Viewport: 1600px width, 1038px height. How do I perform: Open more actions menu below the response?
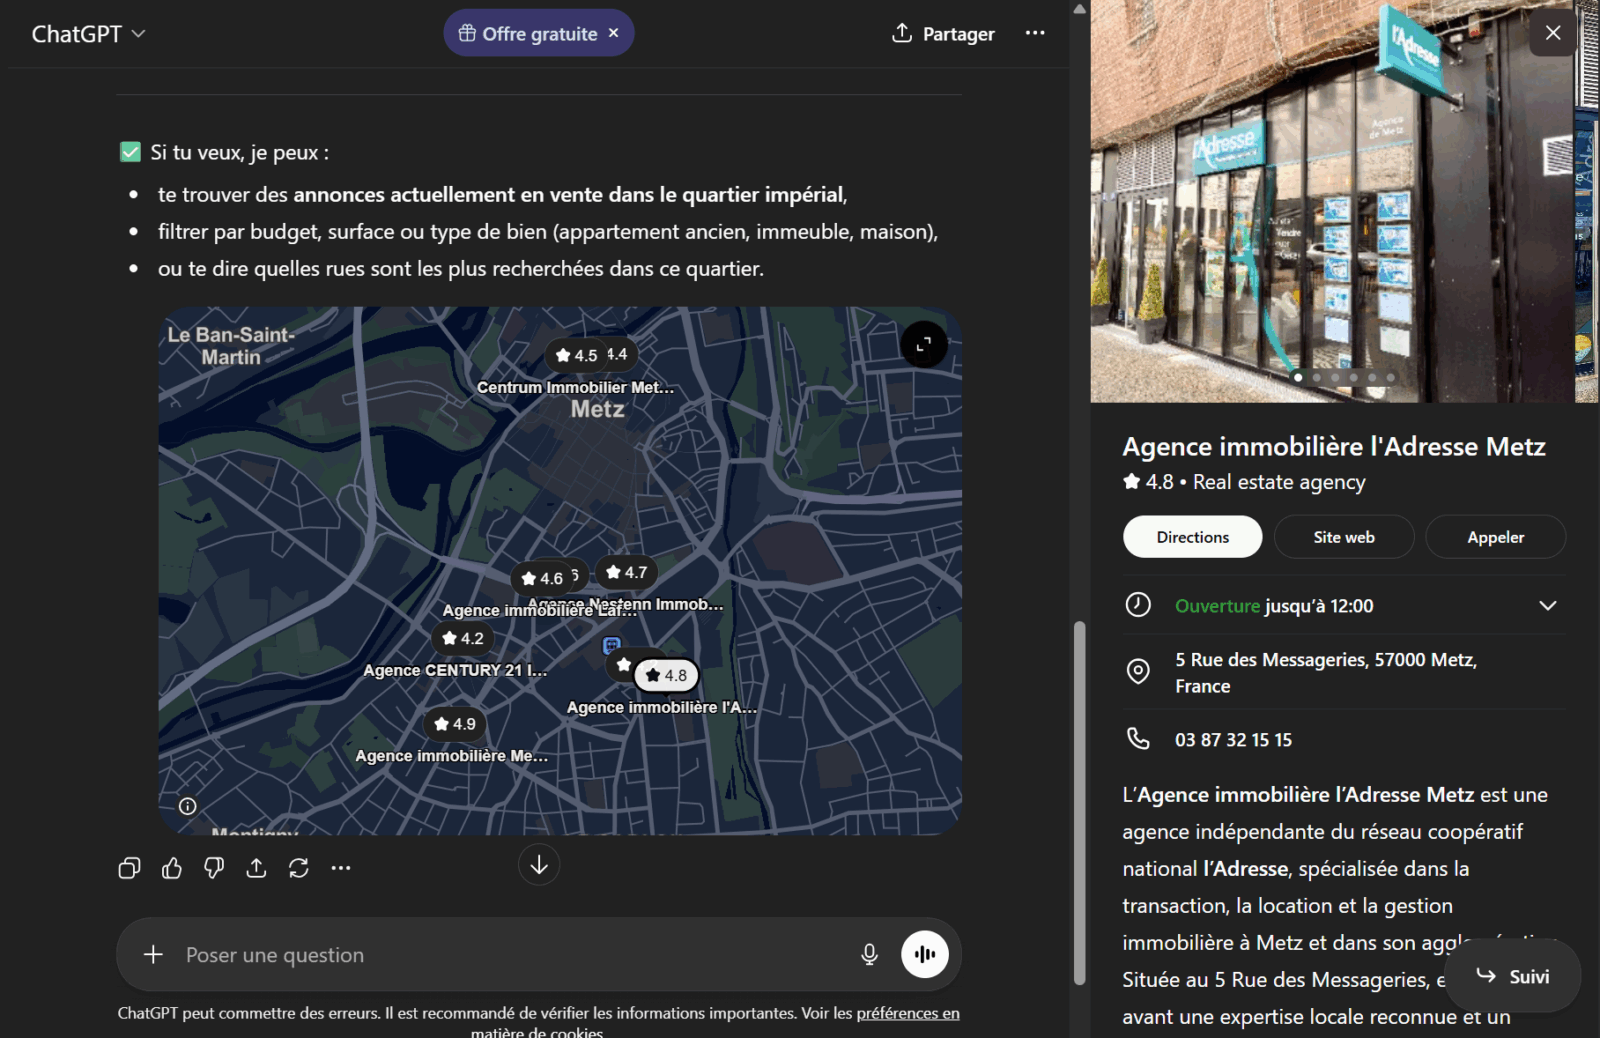(341, 868)
